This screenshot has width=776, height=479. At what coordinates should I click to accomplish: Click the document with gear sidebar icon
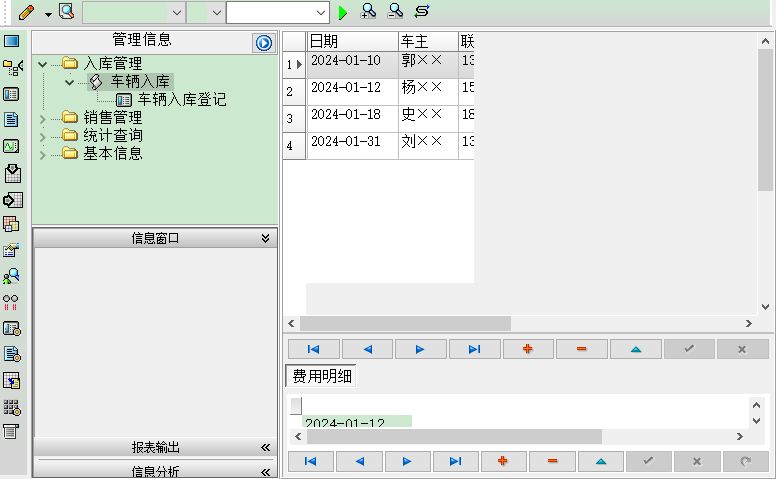click(12, 354)
